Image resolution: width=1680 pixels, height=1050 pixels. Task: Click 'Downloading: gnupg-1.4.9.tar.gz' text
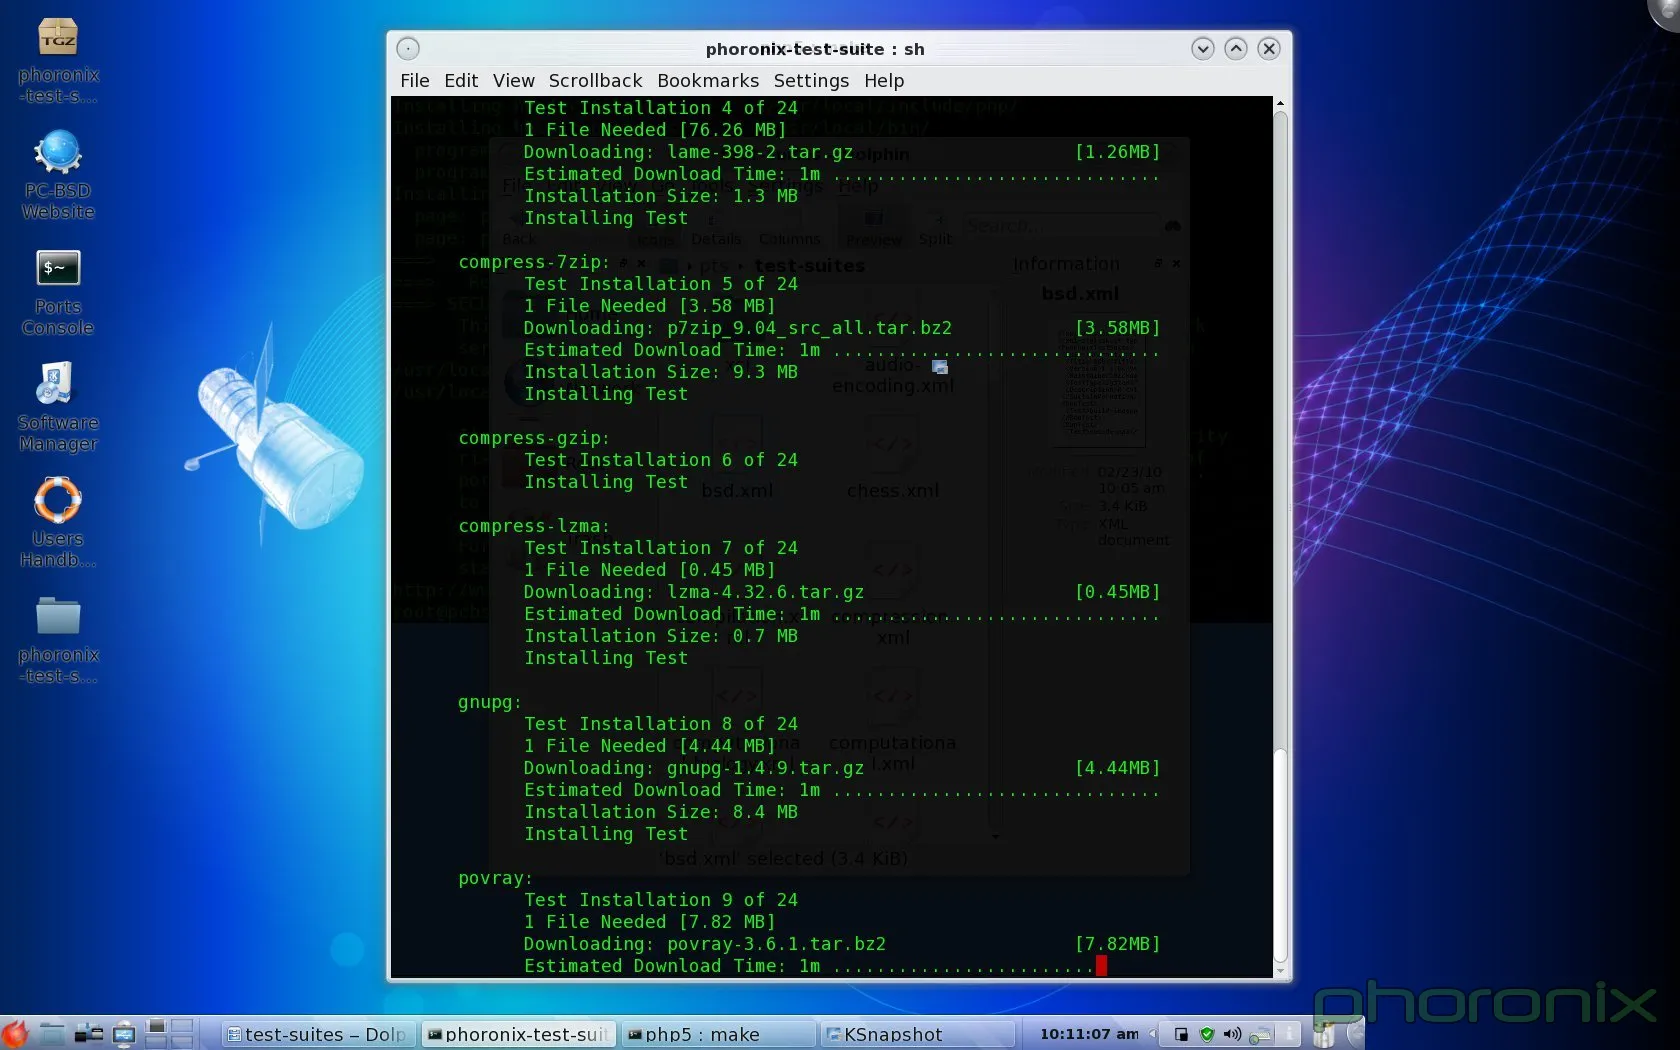(694, 768)
